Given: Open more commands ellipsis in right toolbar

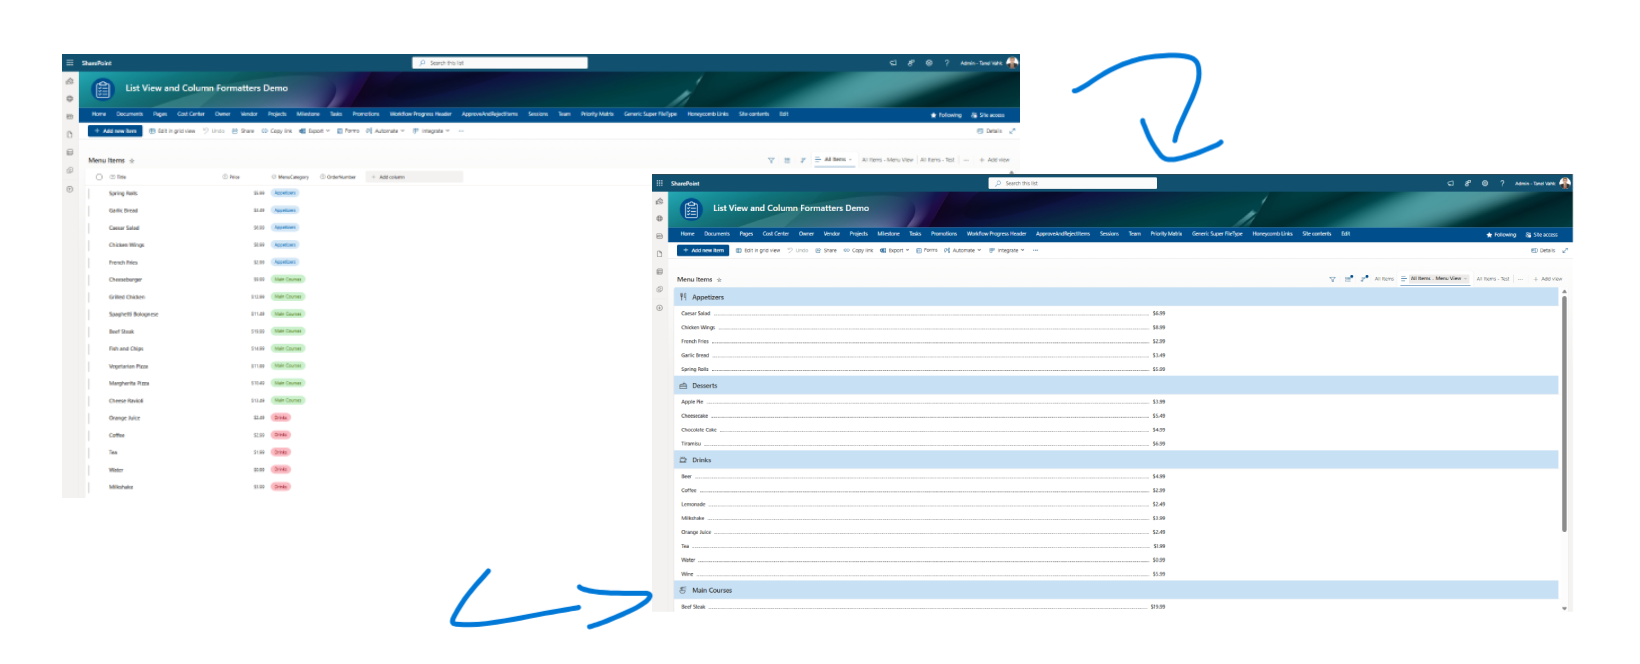Looking at the screenshot, I should click(x=1036, y=250).
